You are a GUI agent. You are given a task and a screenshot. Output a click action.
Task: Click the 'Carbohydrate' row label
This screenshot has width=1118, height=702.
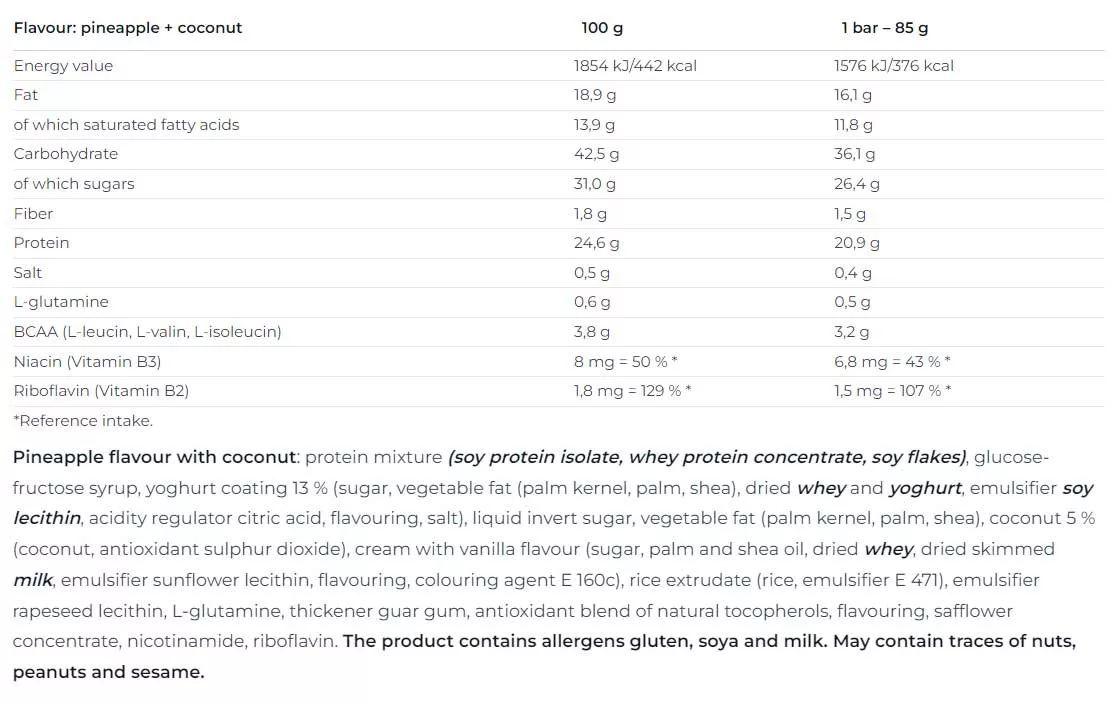[x=66, y=154]
